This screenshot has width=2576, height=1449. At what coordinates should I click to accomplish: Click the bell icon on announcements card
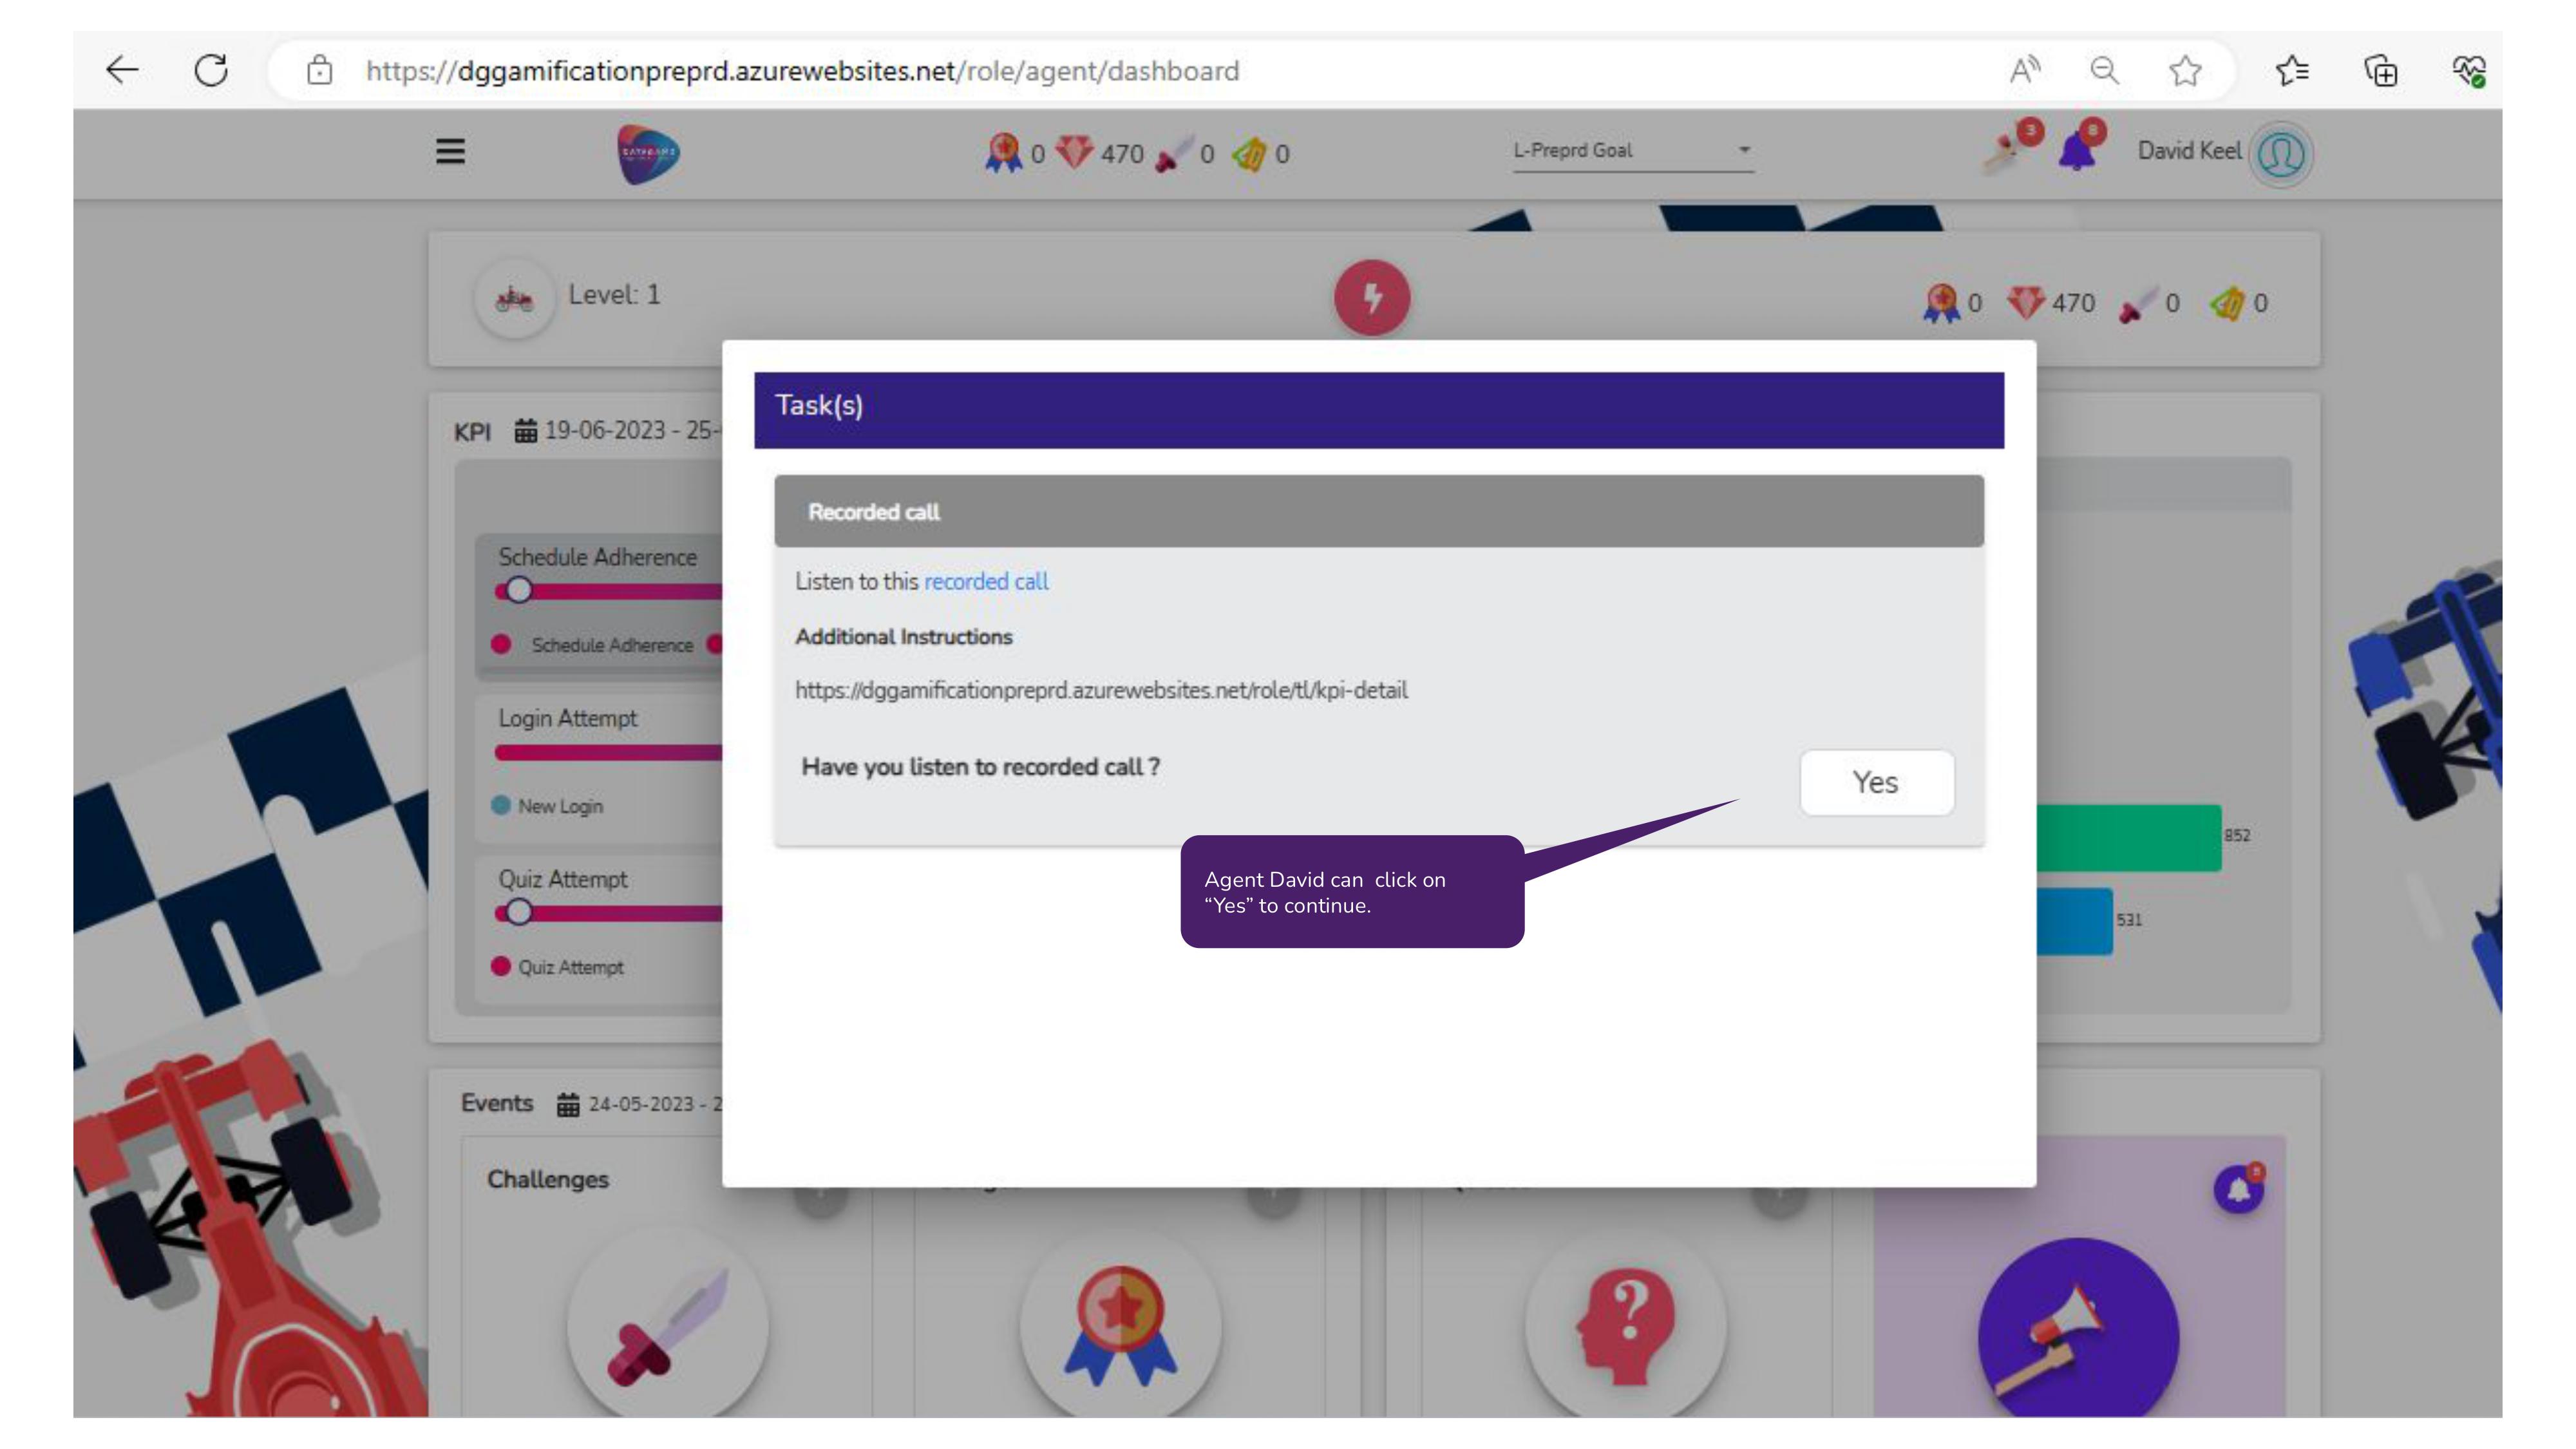pyautogui.click(x=2239, y=1189)
